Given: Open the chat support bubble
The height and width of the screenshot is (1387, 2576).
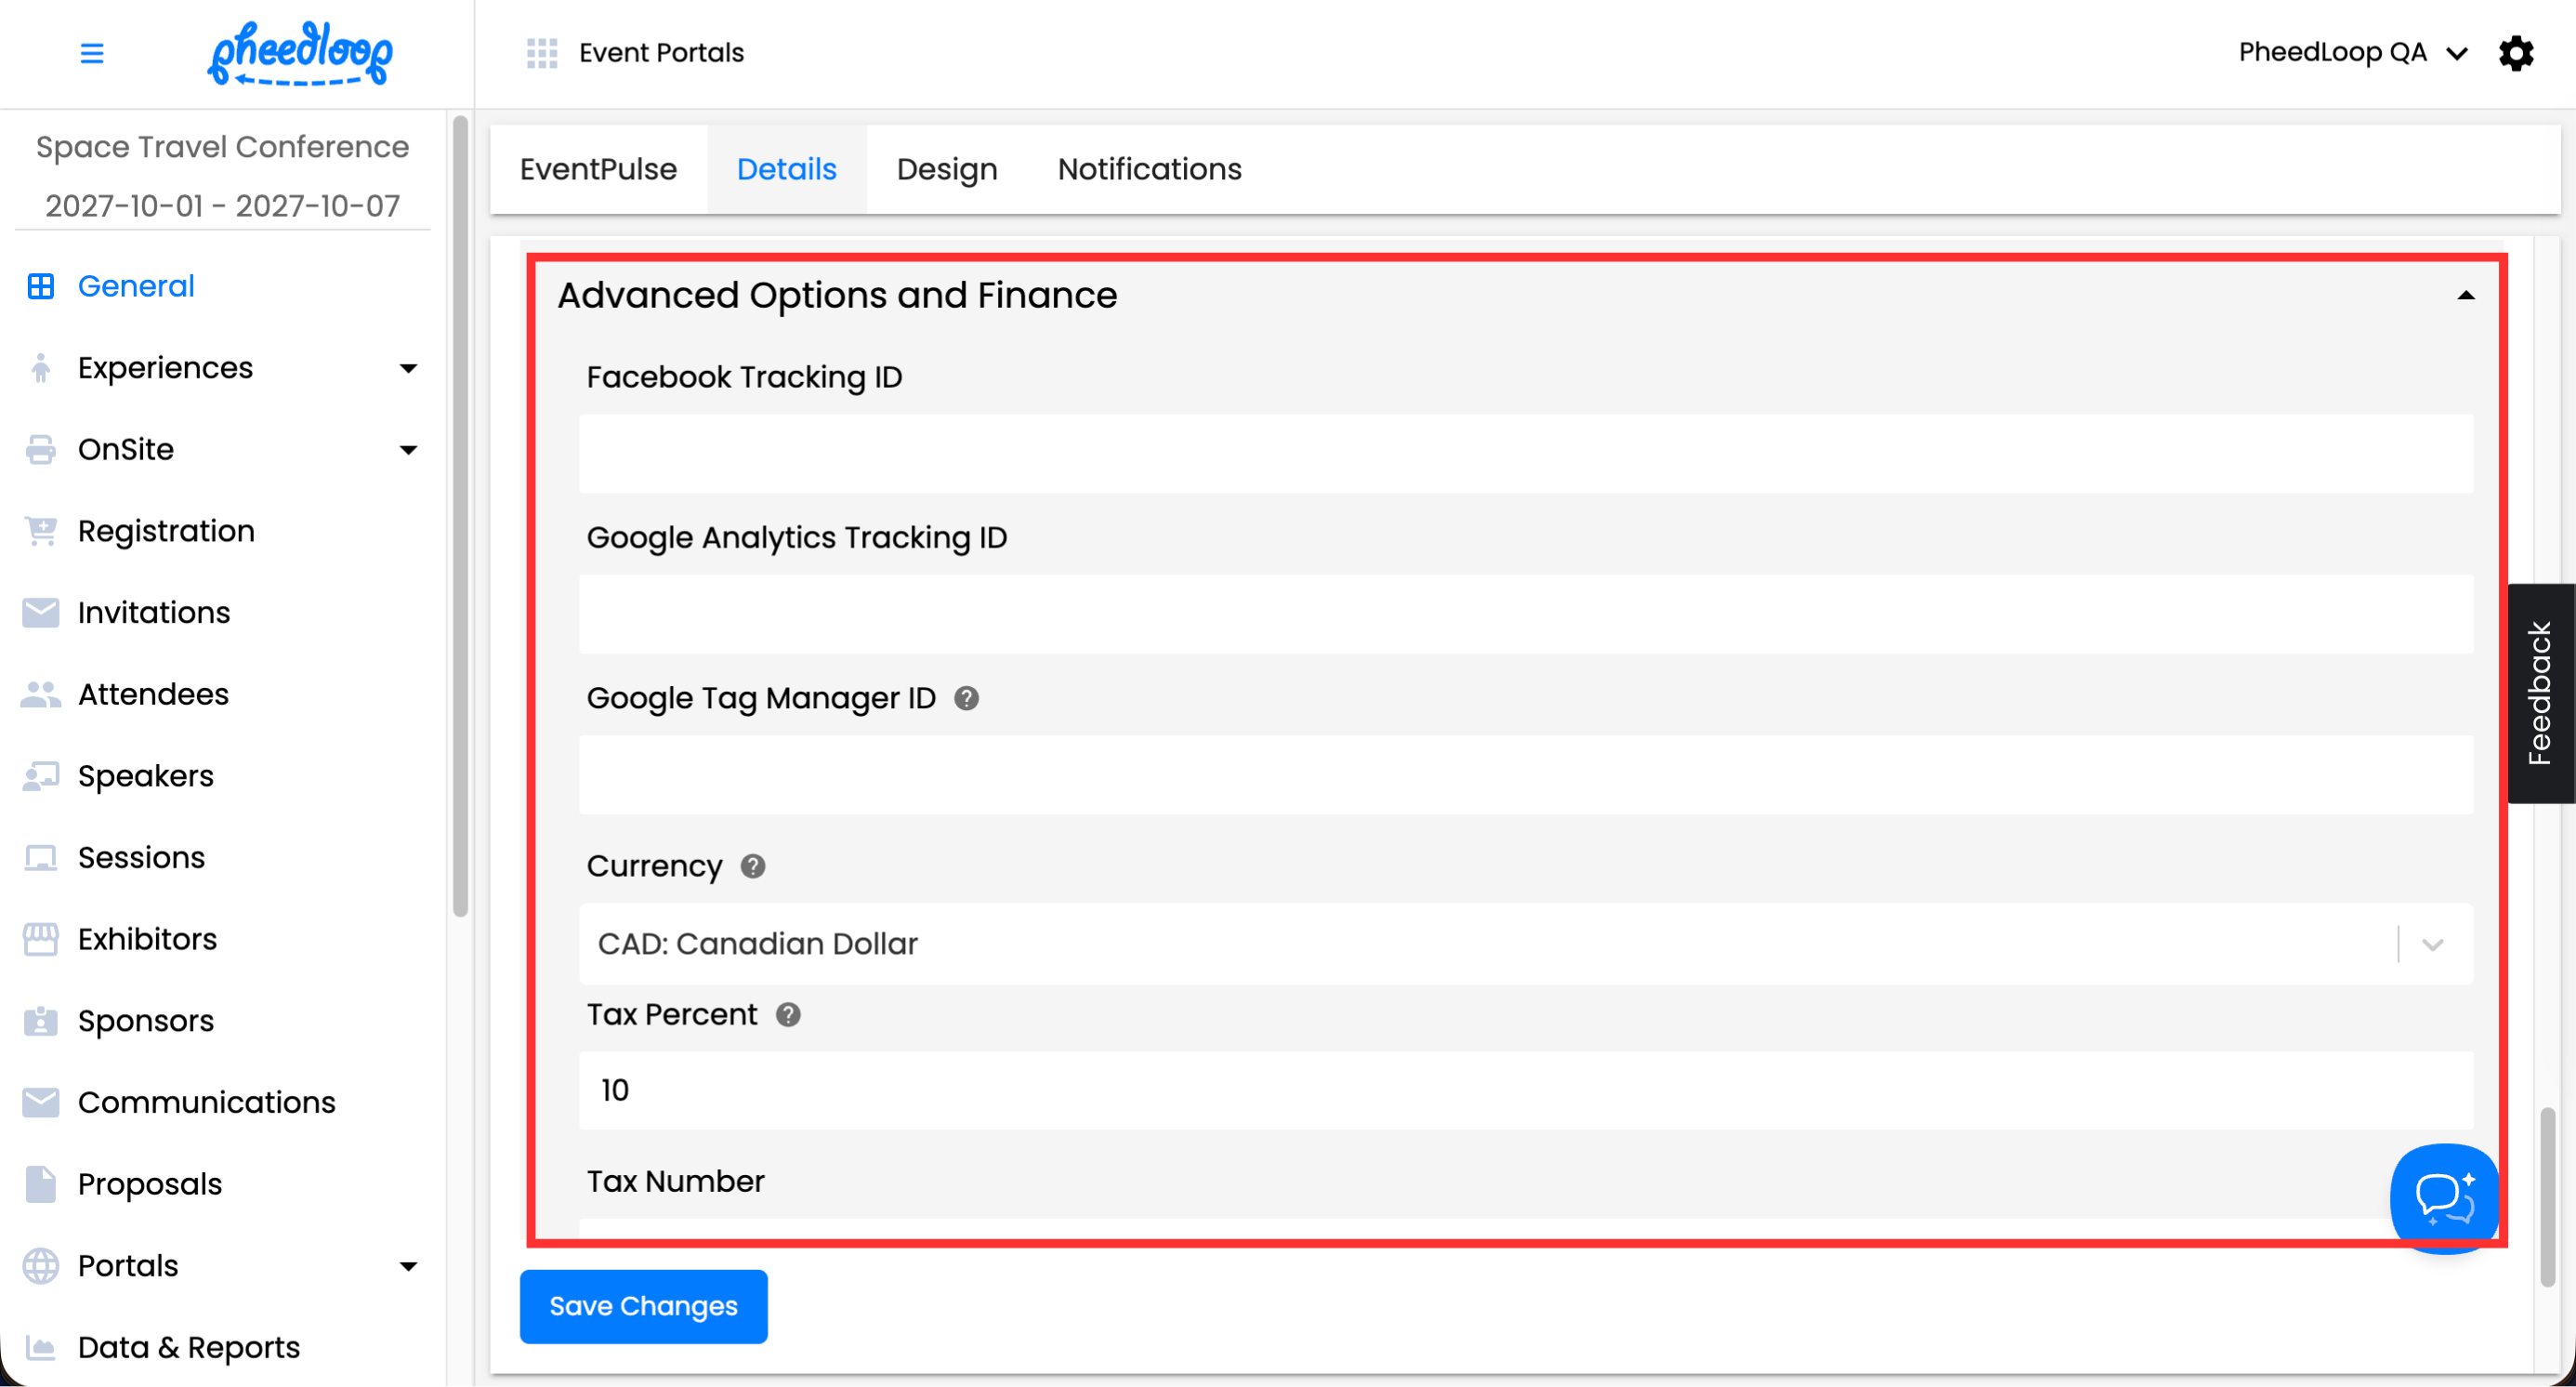Looking at the screenshot, I should tap(2444, 1197).
